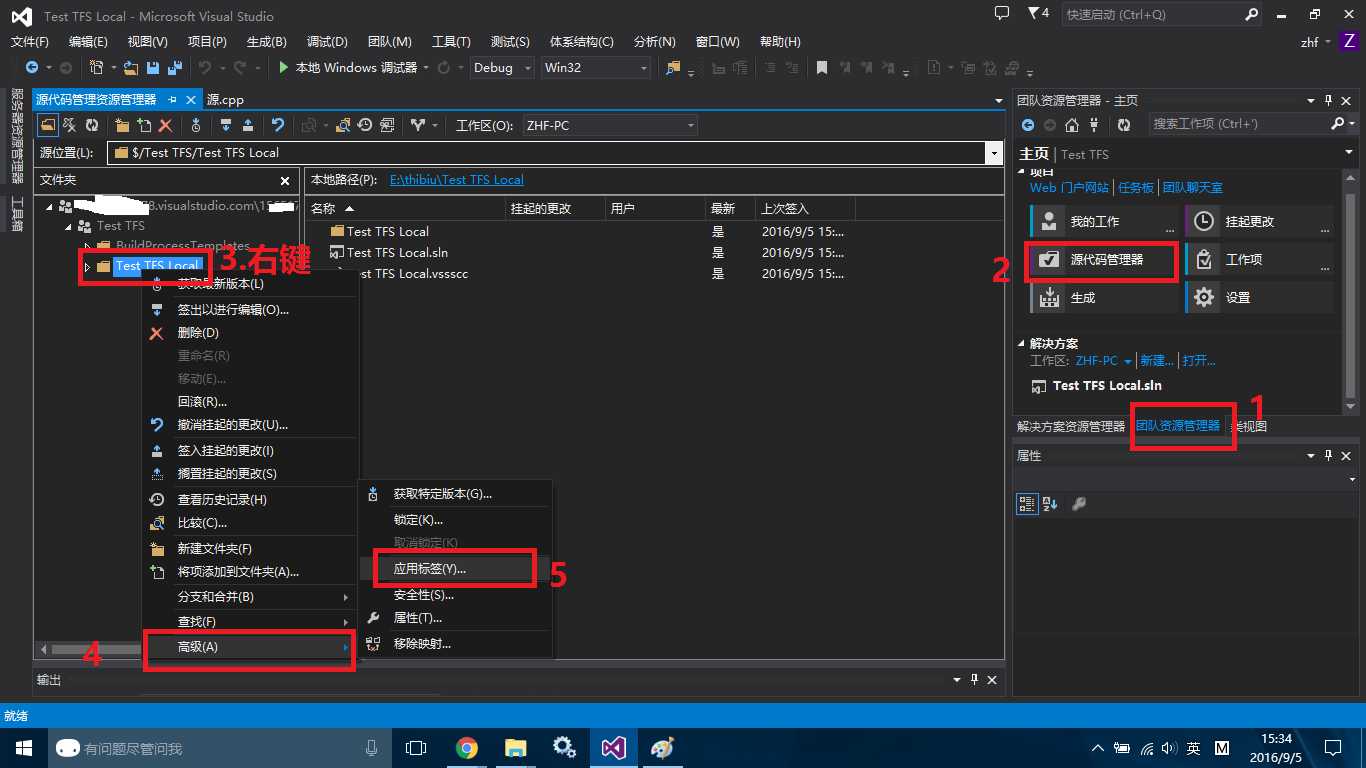The height and width of the screenshot is (768, 1366).
Task: Click the add items to folder icon
Action: coord(144,125)
